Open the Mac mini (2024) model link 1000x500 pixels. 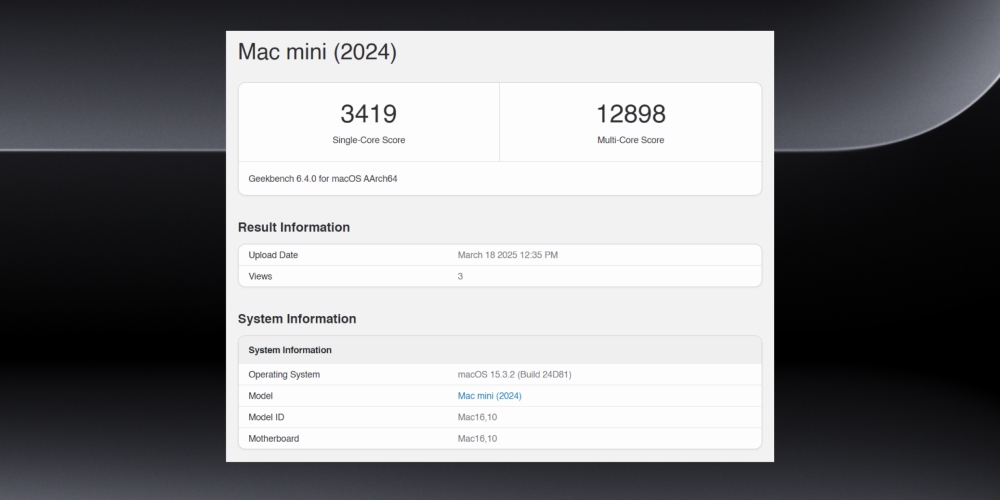(x=489, y=396)
